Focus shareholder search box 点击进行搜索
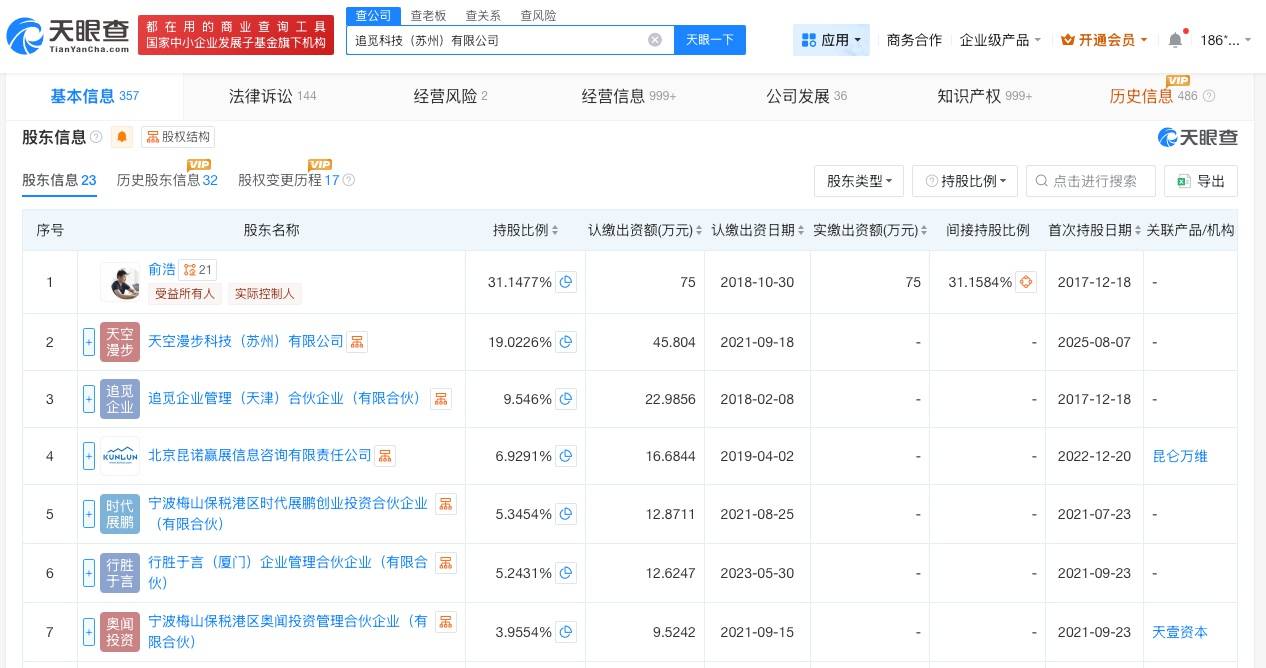1266x668 pixels. tap(1090, 181)
